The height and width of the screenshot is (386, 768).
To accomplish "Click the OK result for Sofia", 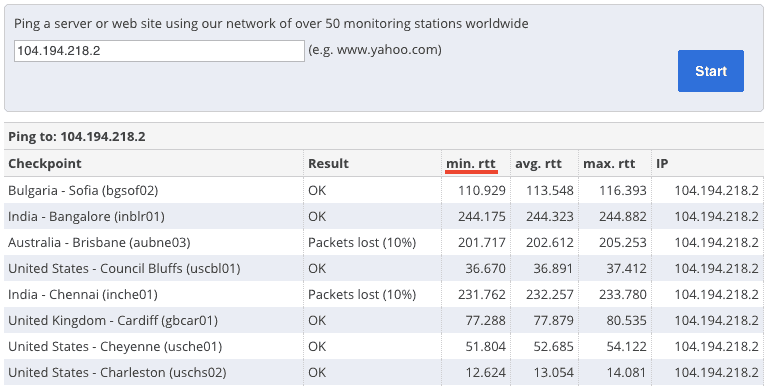I will pyautogui.click(x=317, y=191).
